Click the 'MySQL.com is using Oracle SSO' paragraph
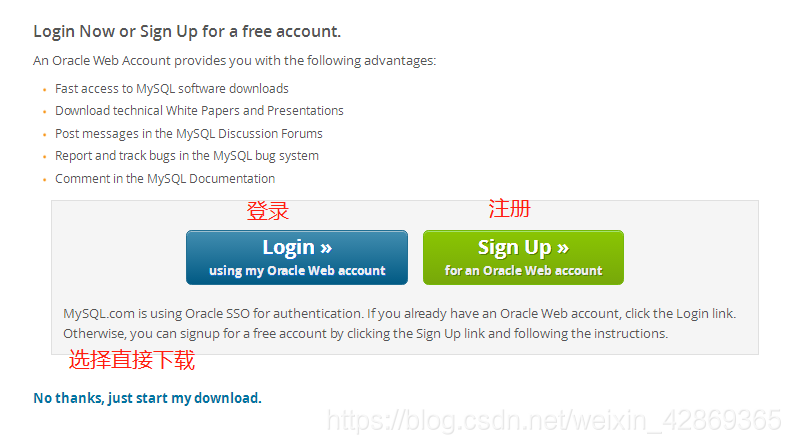 [x=400, y=323]
